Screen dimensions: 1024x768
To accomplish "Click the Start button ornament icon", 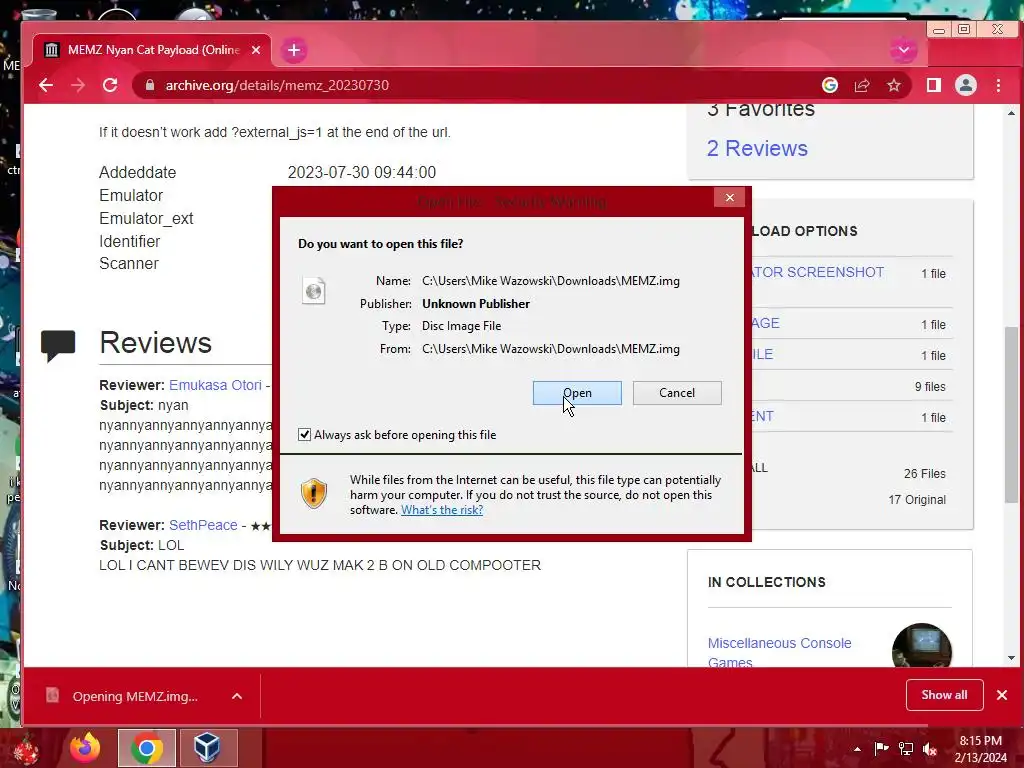I will [25, 750].
